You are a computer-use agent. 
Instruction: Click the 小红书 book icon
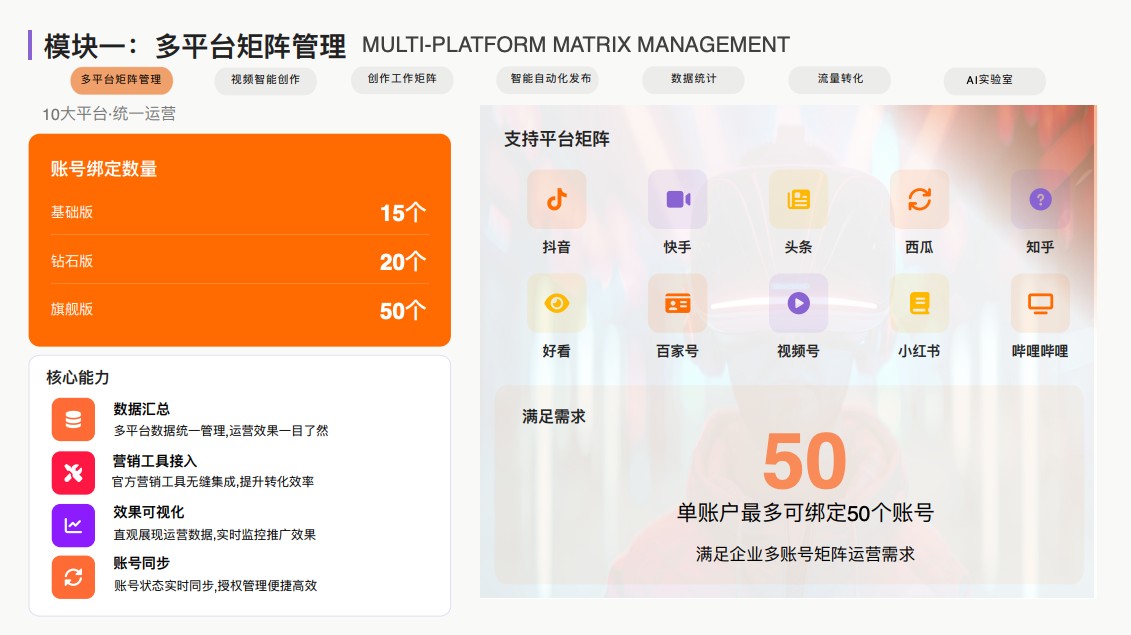click(919, 303)
